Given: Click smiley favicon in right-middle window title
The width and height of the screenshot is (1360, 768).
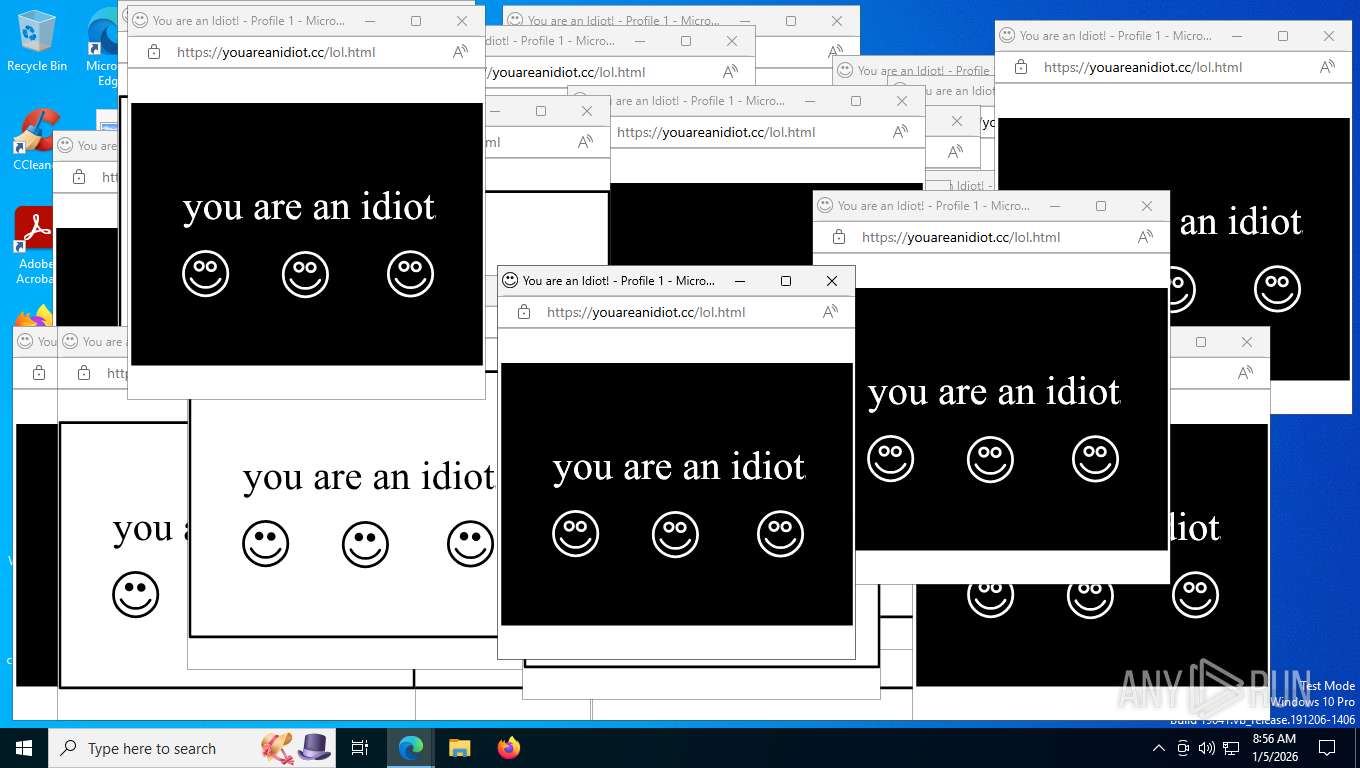Looking at the screenshot, I should point(824,205).
